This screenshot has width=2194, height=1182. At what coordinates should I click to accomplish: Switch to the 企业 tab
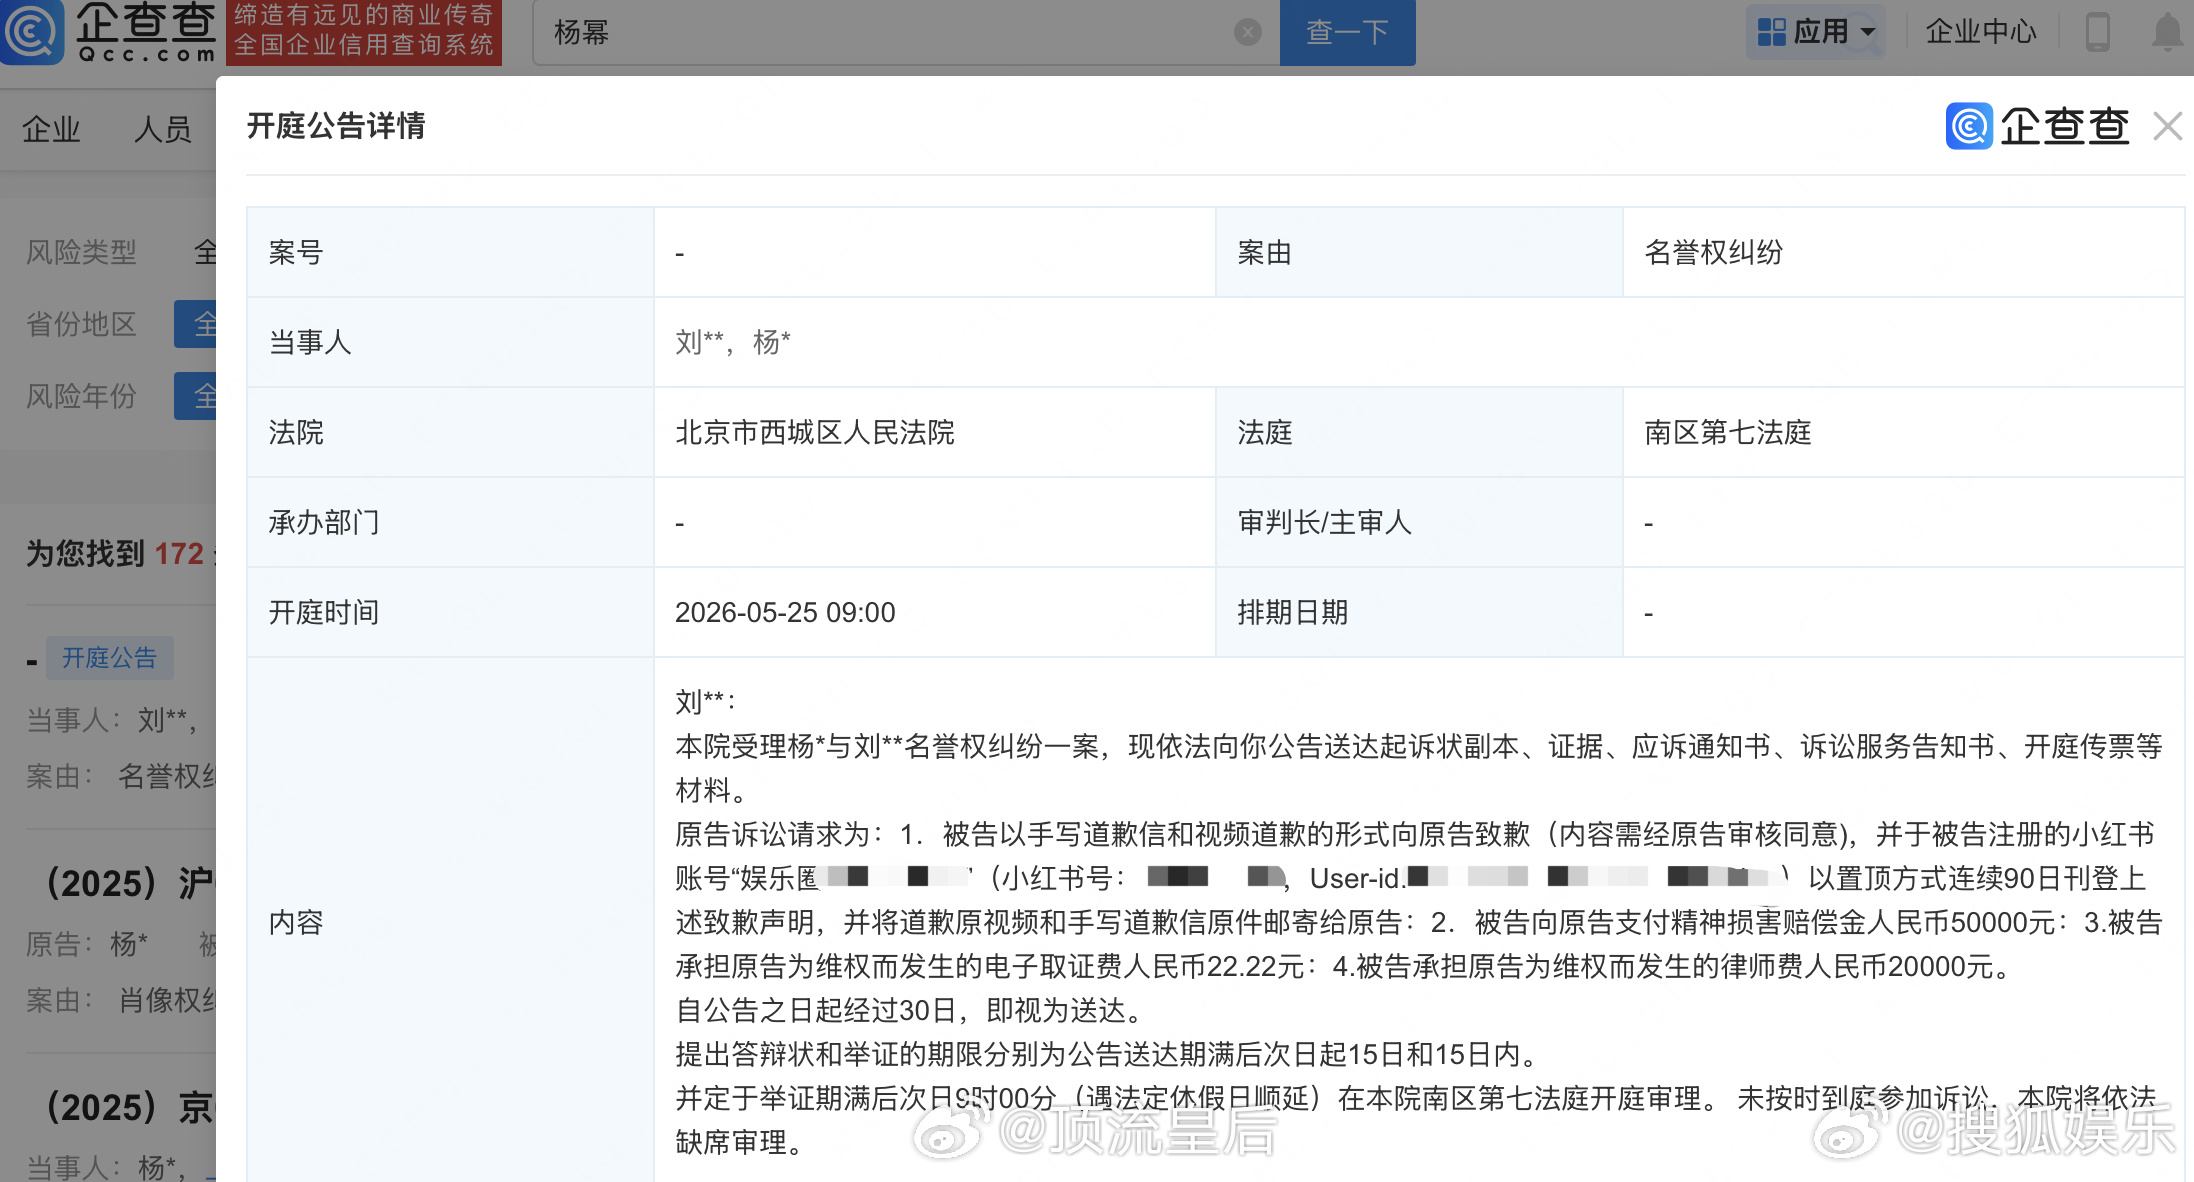point(51,128)
